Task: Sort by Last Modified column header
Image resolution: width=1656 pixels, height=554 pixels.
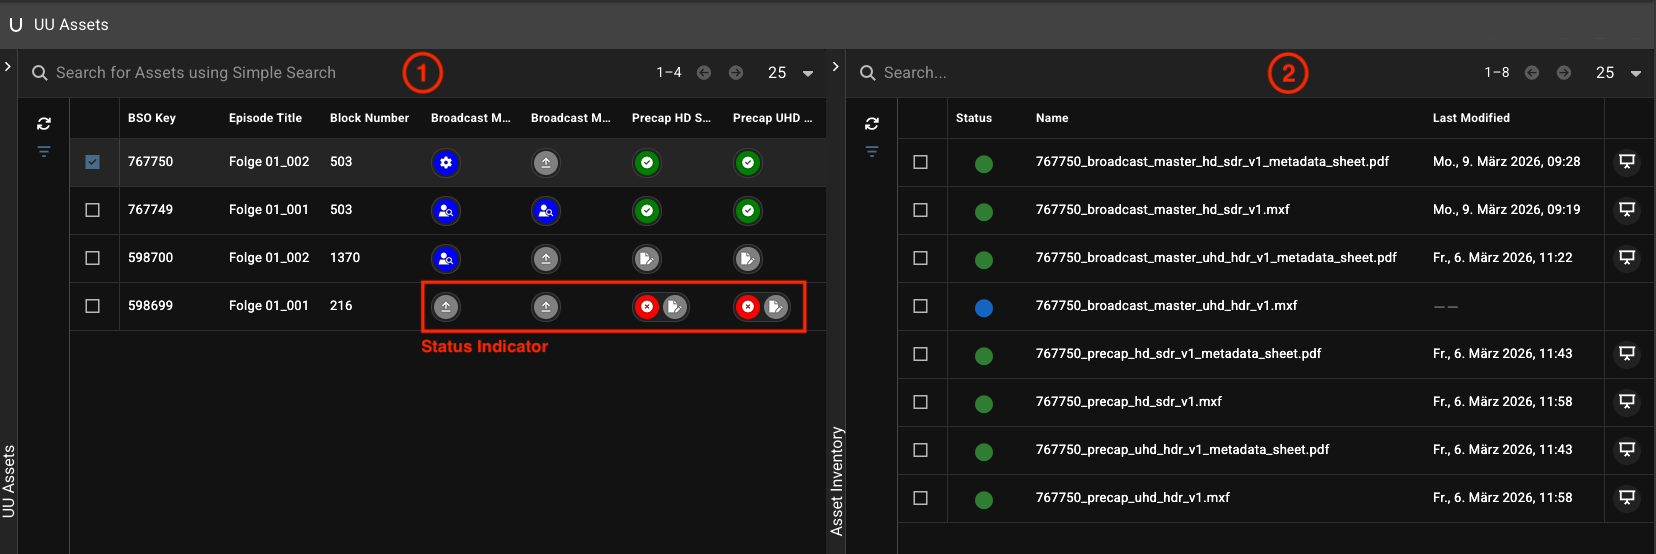Action: pyautogui.click(x=1470, y=118)
